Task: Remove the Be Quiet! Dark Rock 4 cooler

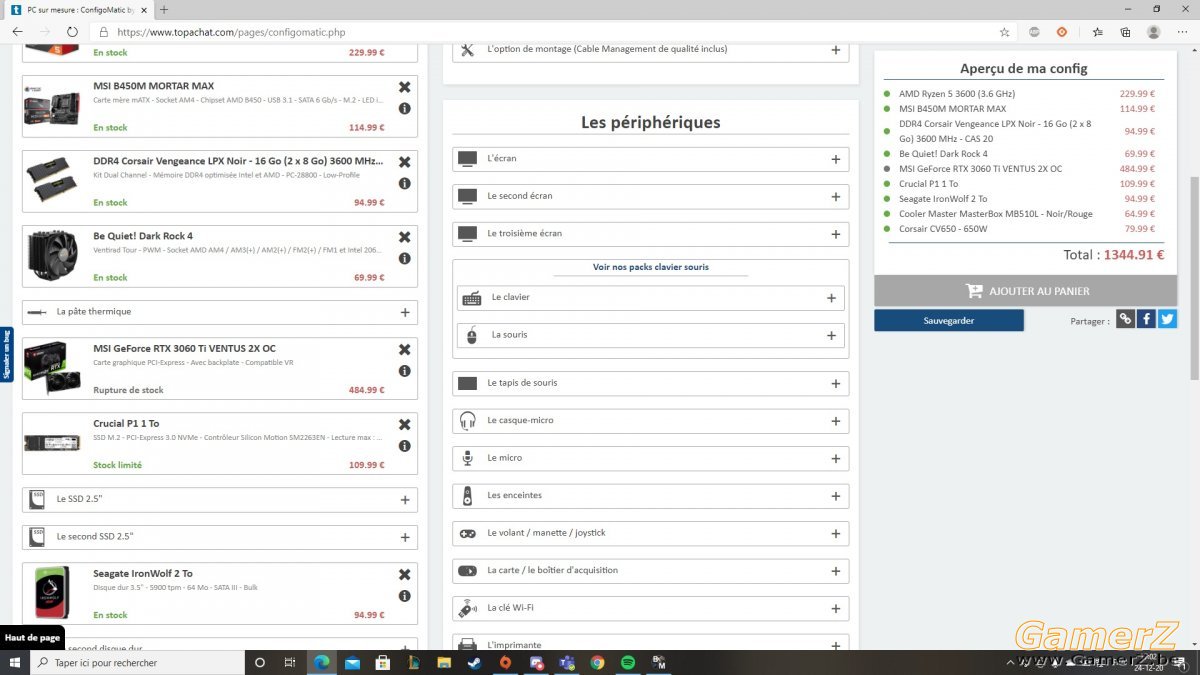Action: point(404,237)
